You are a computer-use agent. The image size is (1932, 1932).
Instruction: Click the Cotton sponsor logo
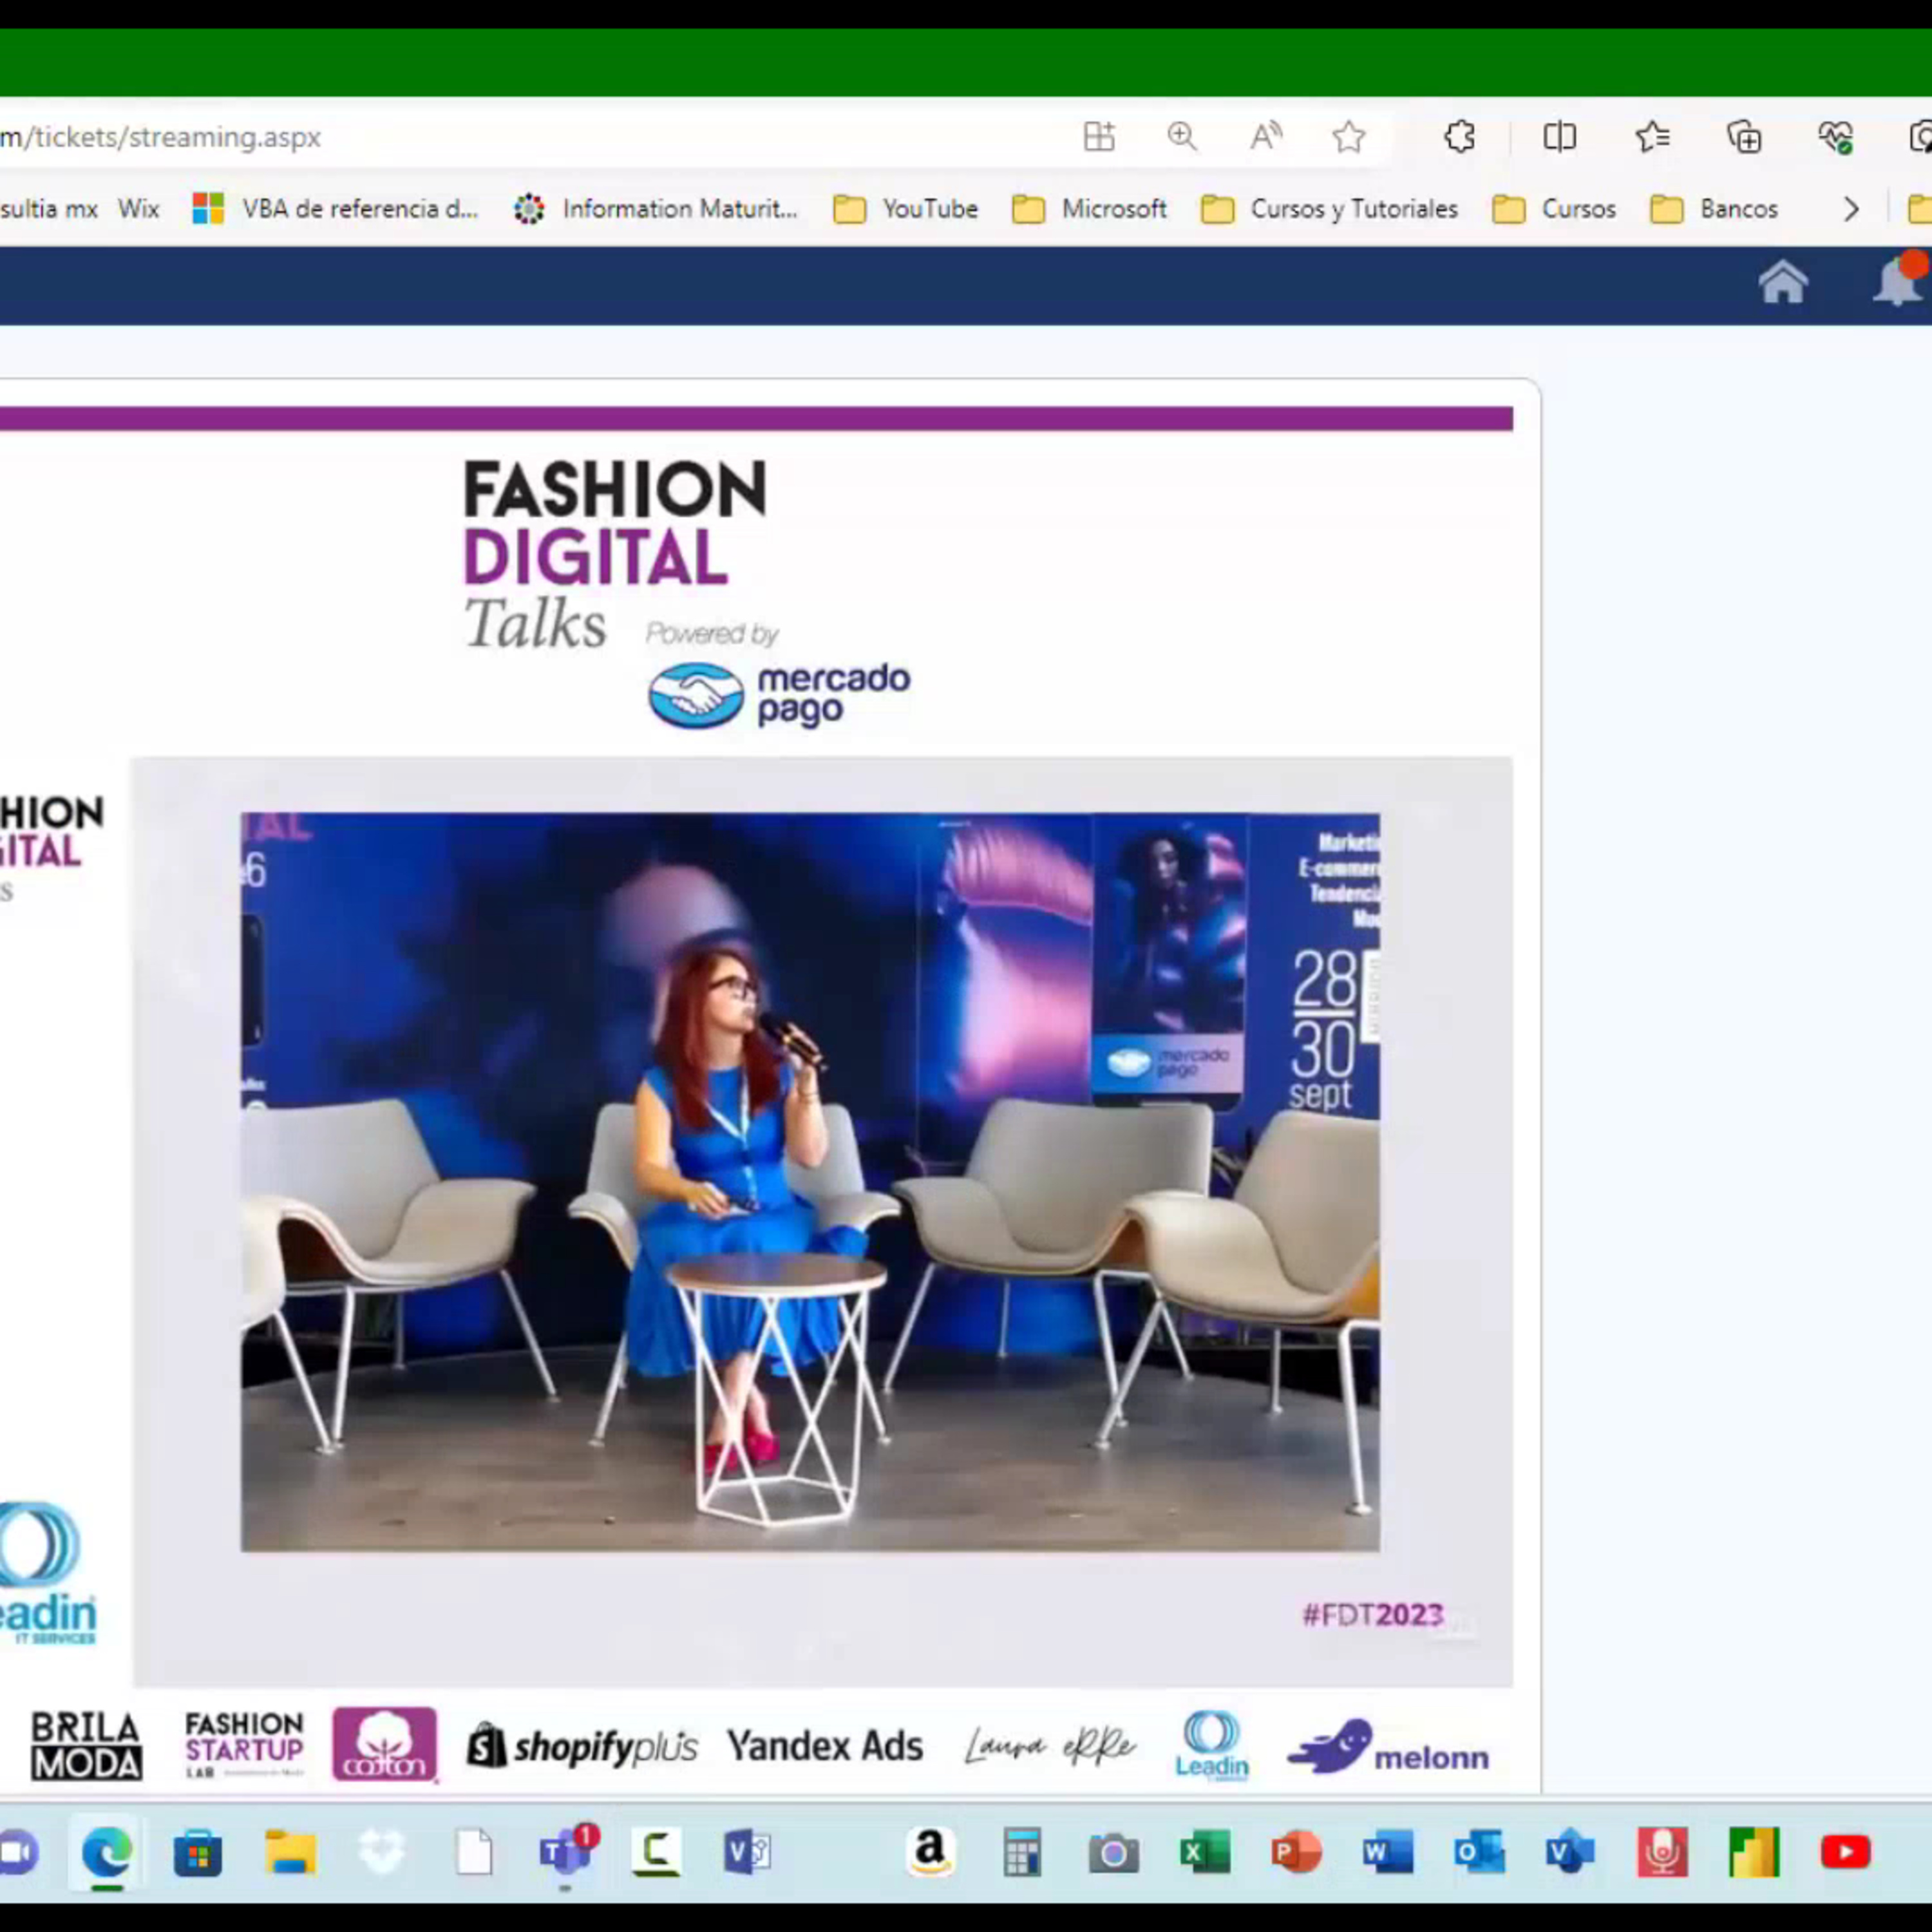(385, 1744)
